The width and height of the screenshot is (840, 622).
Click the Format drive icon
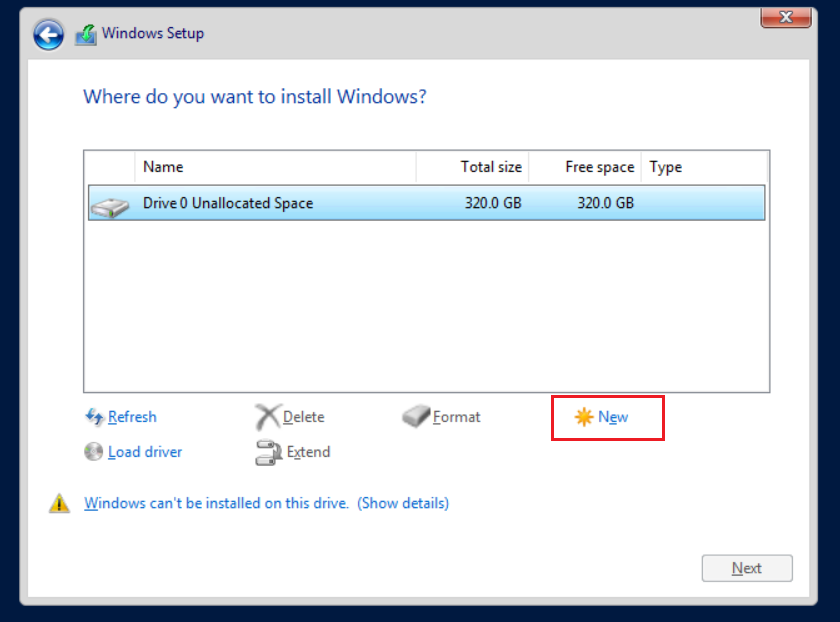pyautogui.click(x=416, y=417)
